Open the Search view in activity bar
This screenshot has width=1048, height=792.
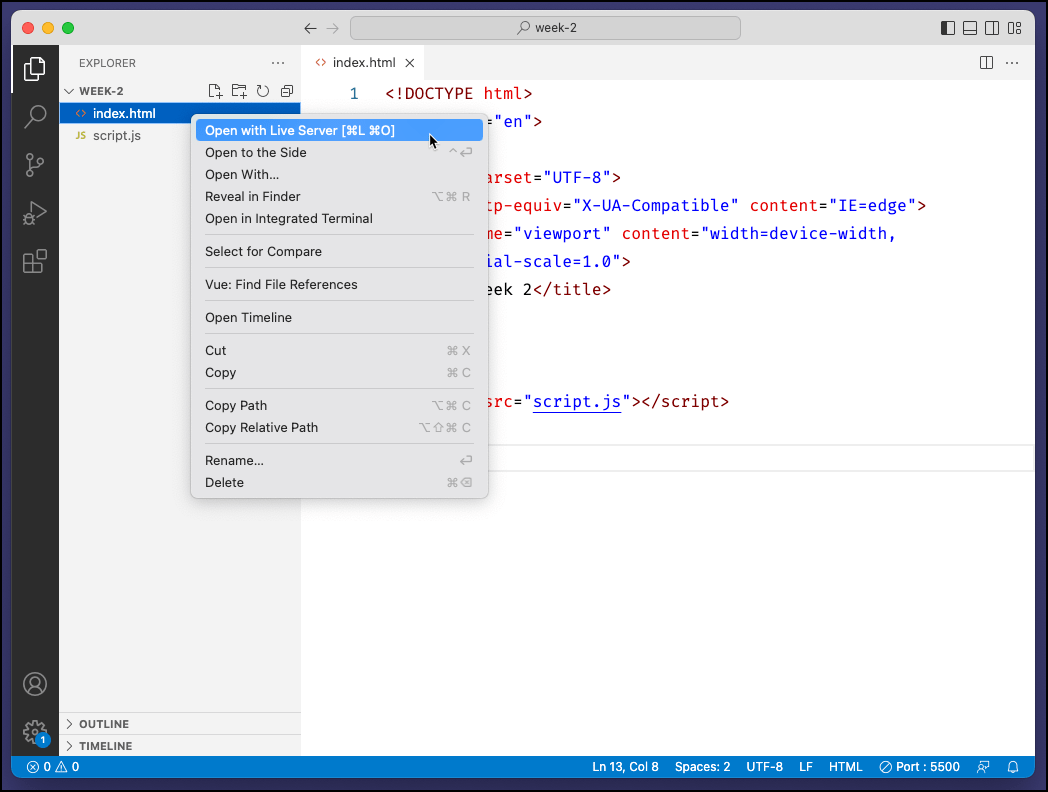(35, 117)
